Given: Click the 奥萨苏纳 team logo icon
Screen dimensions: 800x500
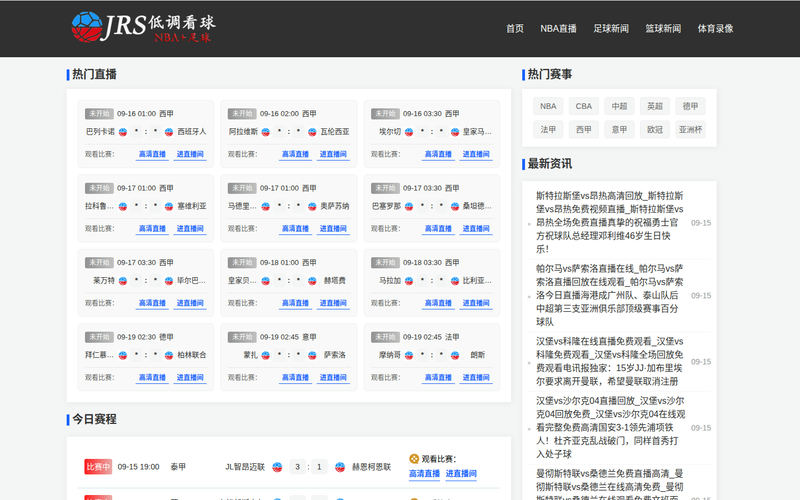Looking at the screenshot, I should [312, 207].
